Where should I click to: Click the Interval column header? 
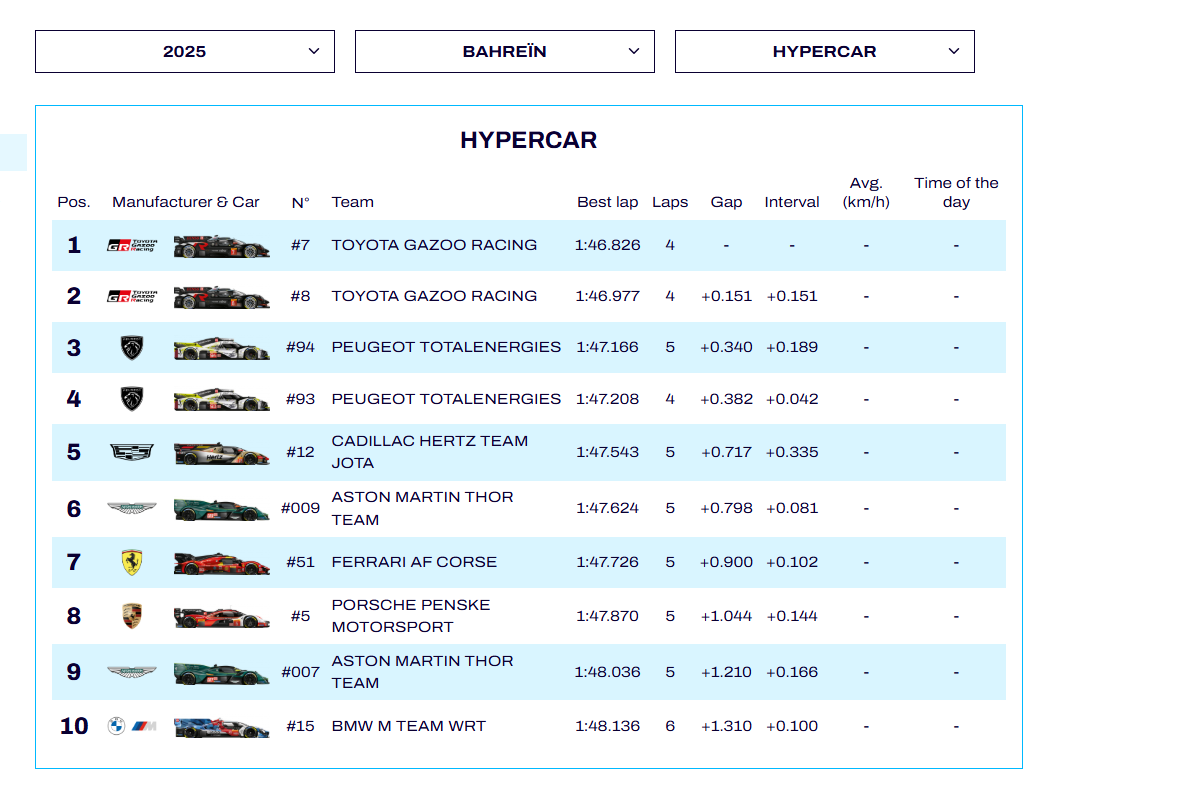(792, 202)
